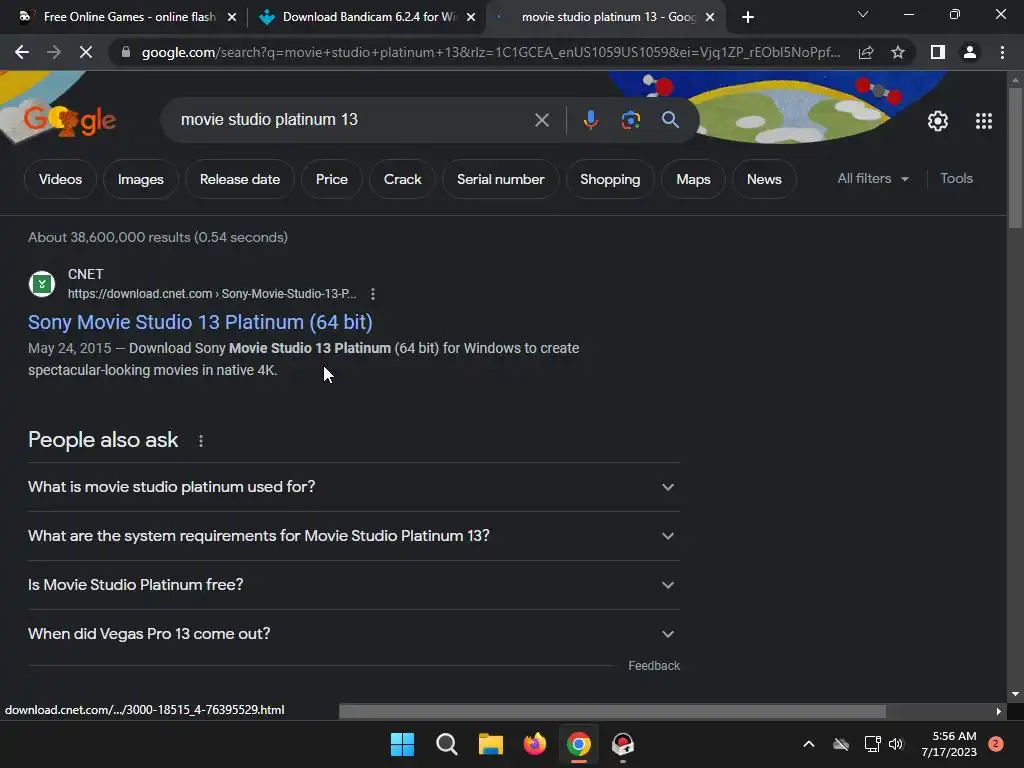Open Google quick settings gear
This screenshot has width=1024, height=768.
(x=938, y=121)
